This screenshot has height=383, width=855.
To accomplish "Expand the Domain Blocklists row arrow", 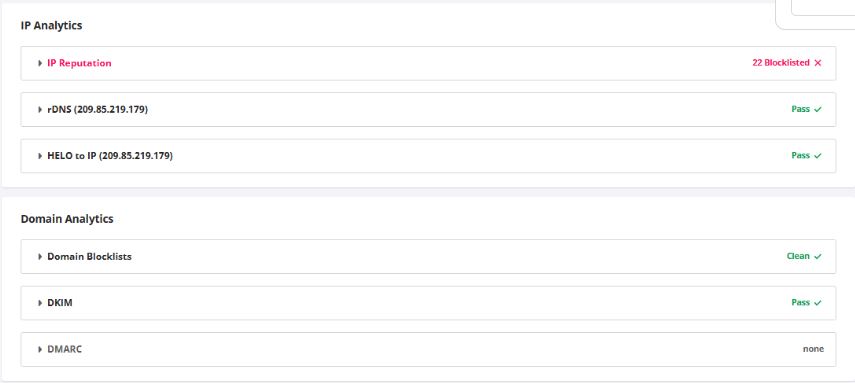I will (x=40, y=256).
